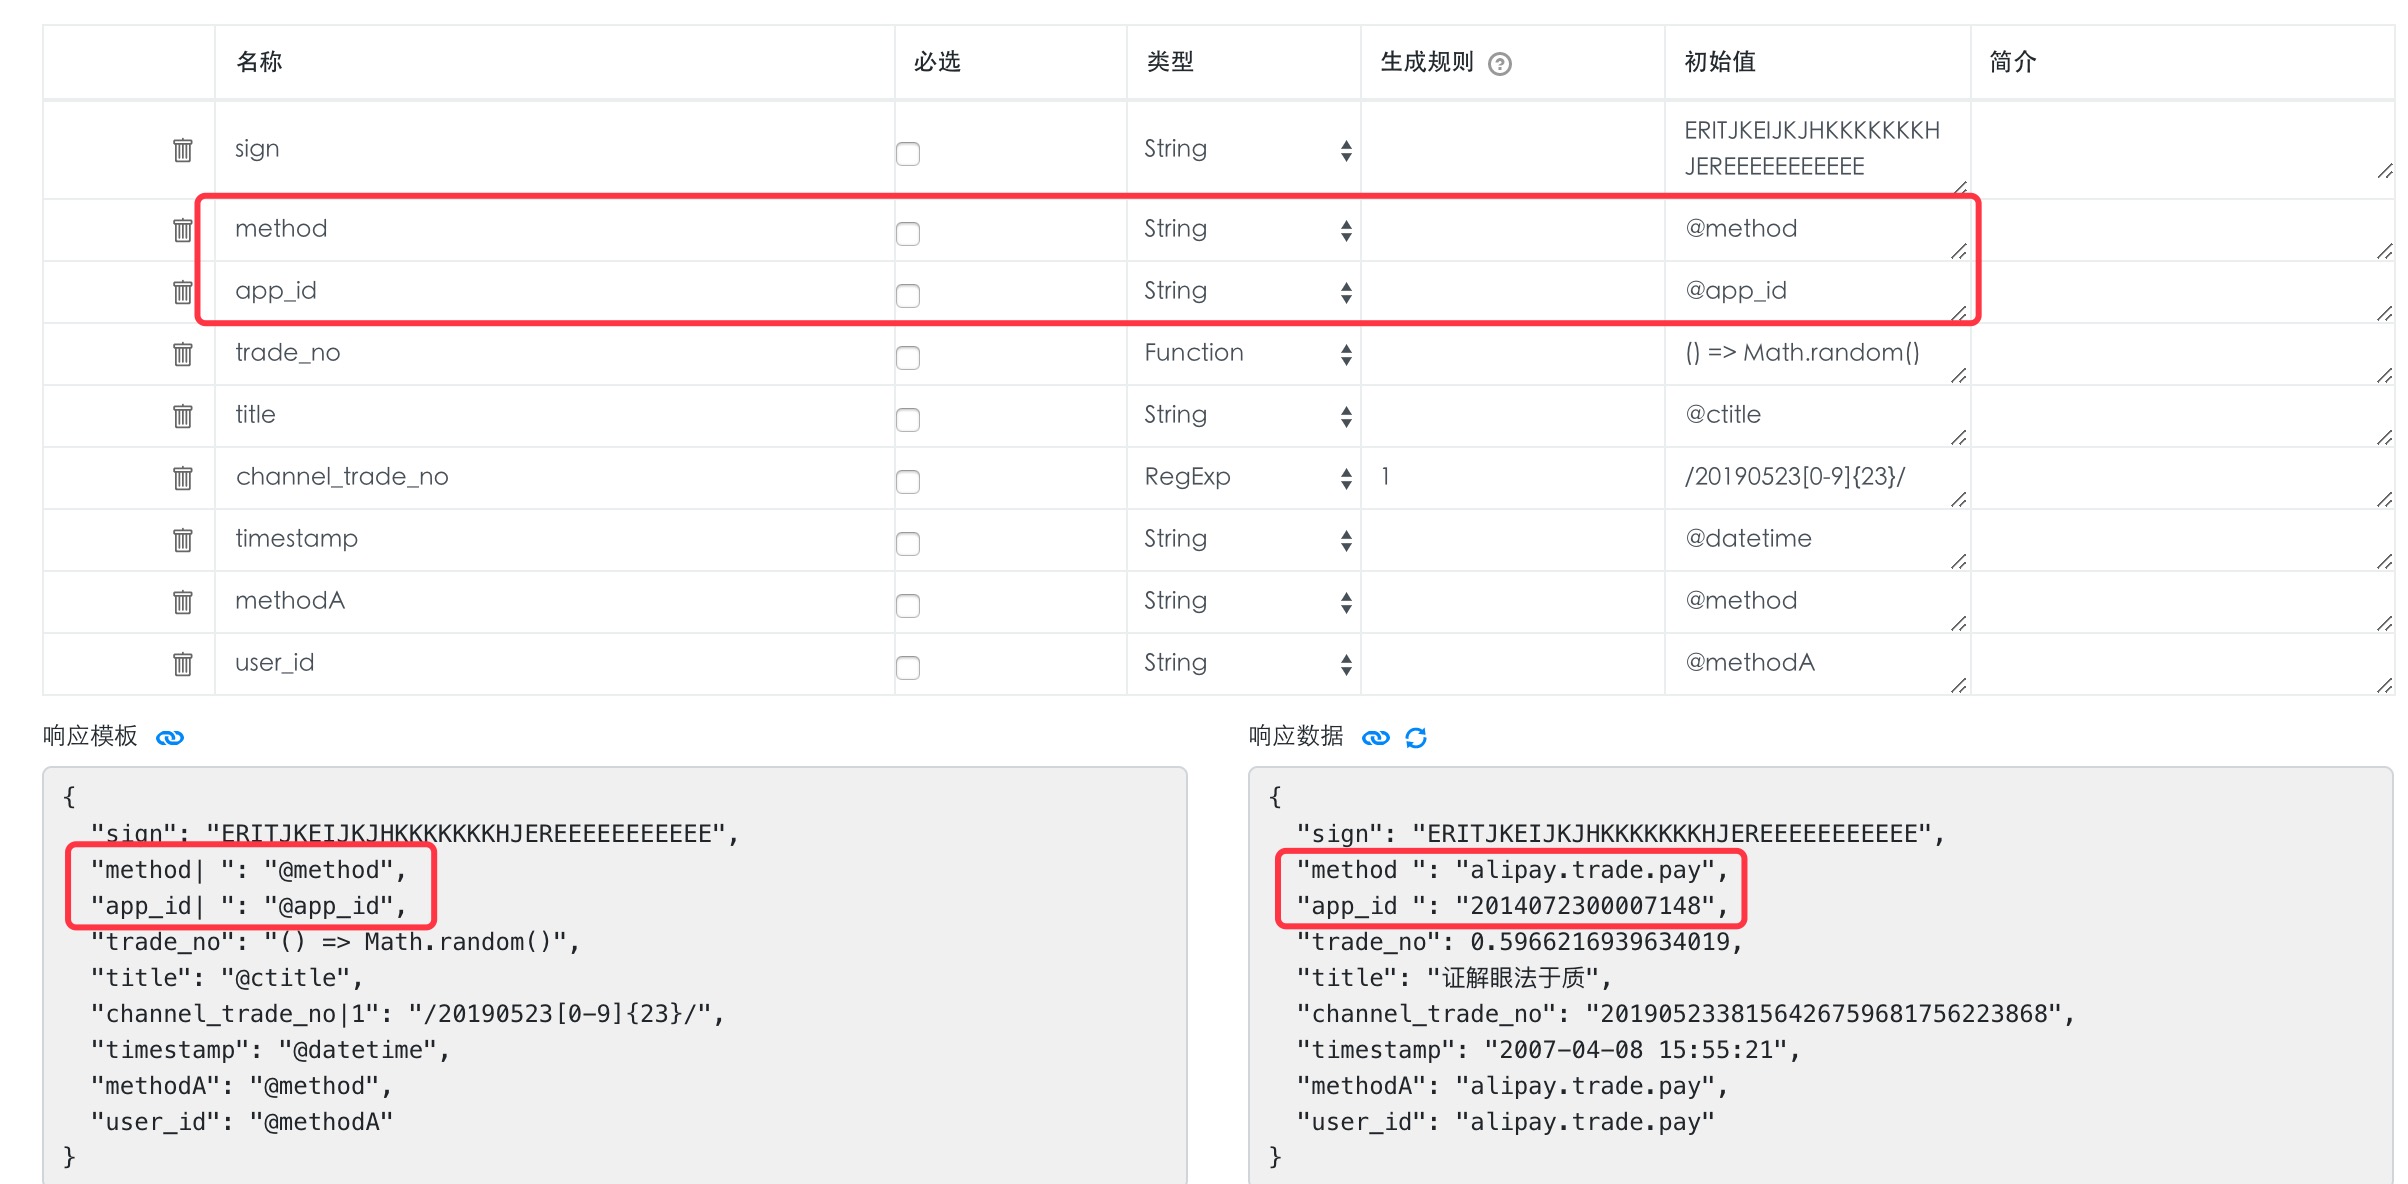The image size is (2408, 1184).
Task: Click generation rule field for title row
Action: click(x=1512, y=415)
